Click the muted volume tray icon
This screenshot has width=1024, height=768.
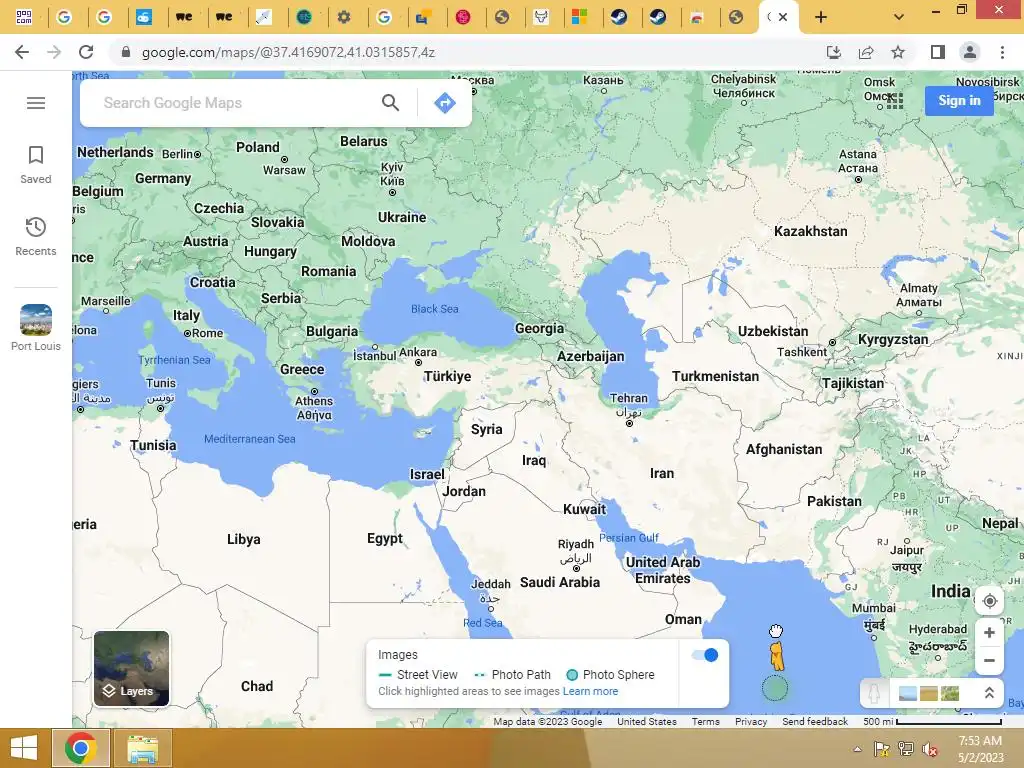pos(930,749)
